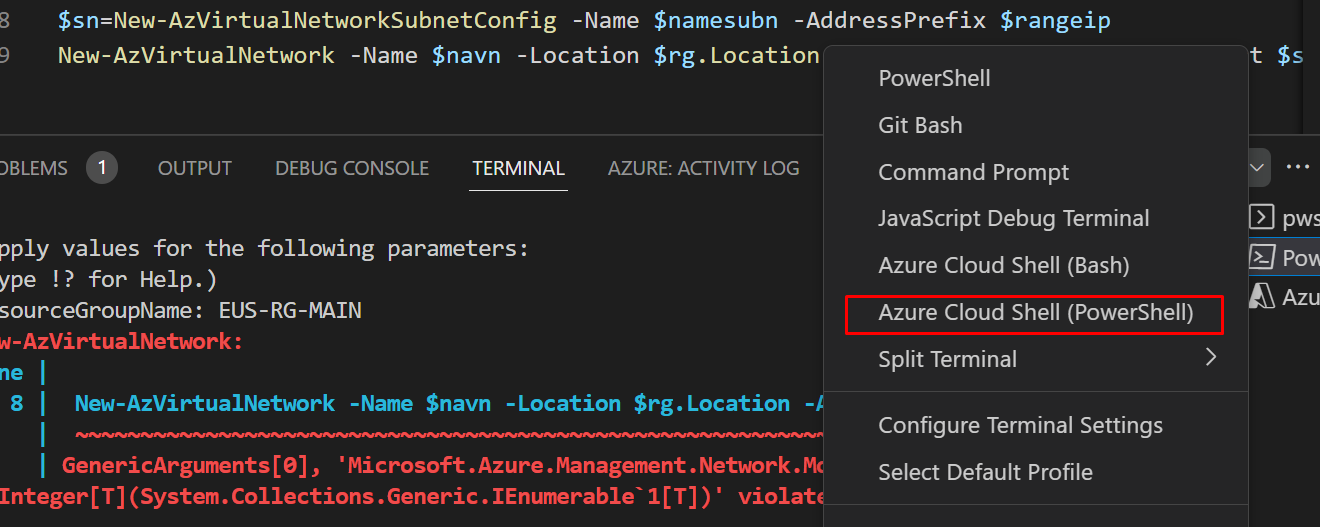Open the panel more actions ellipsis
The width and height of the screenshot is (1320, 527).
point(1297,167)
